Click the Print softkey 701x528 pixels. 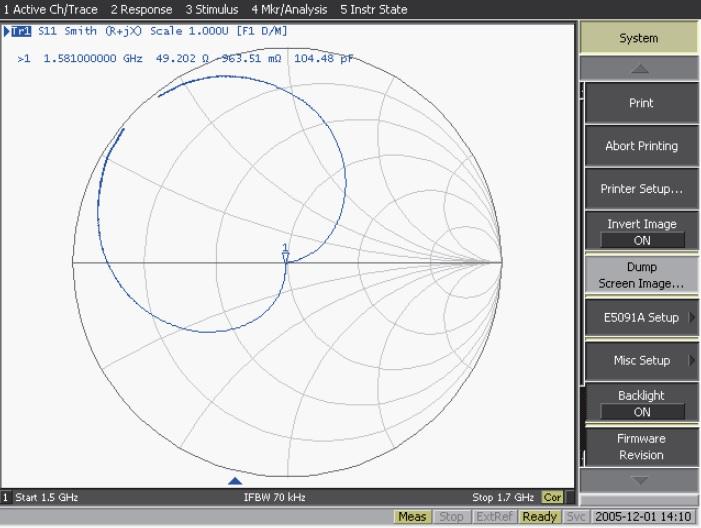pos(641,103)
